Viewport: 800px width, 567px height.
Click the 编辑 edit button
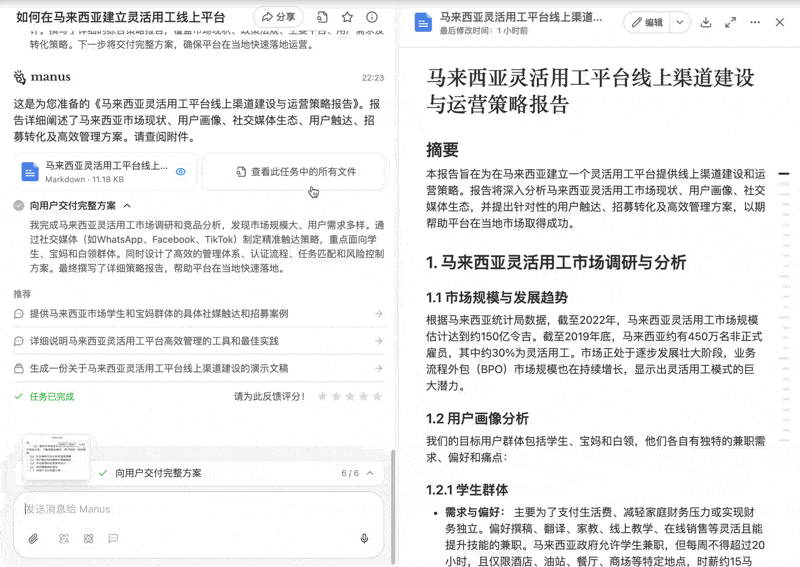point(647,22)
